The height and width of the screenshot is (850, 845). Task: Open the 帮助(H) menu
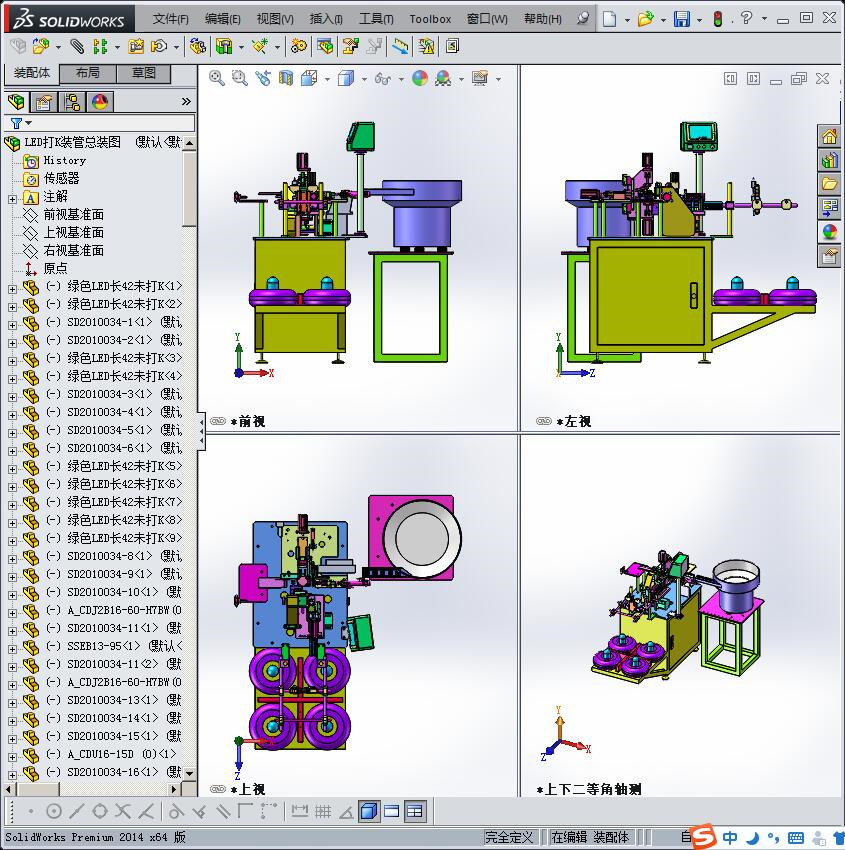click(x=543, y=19)
